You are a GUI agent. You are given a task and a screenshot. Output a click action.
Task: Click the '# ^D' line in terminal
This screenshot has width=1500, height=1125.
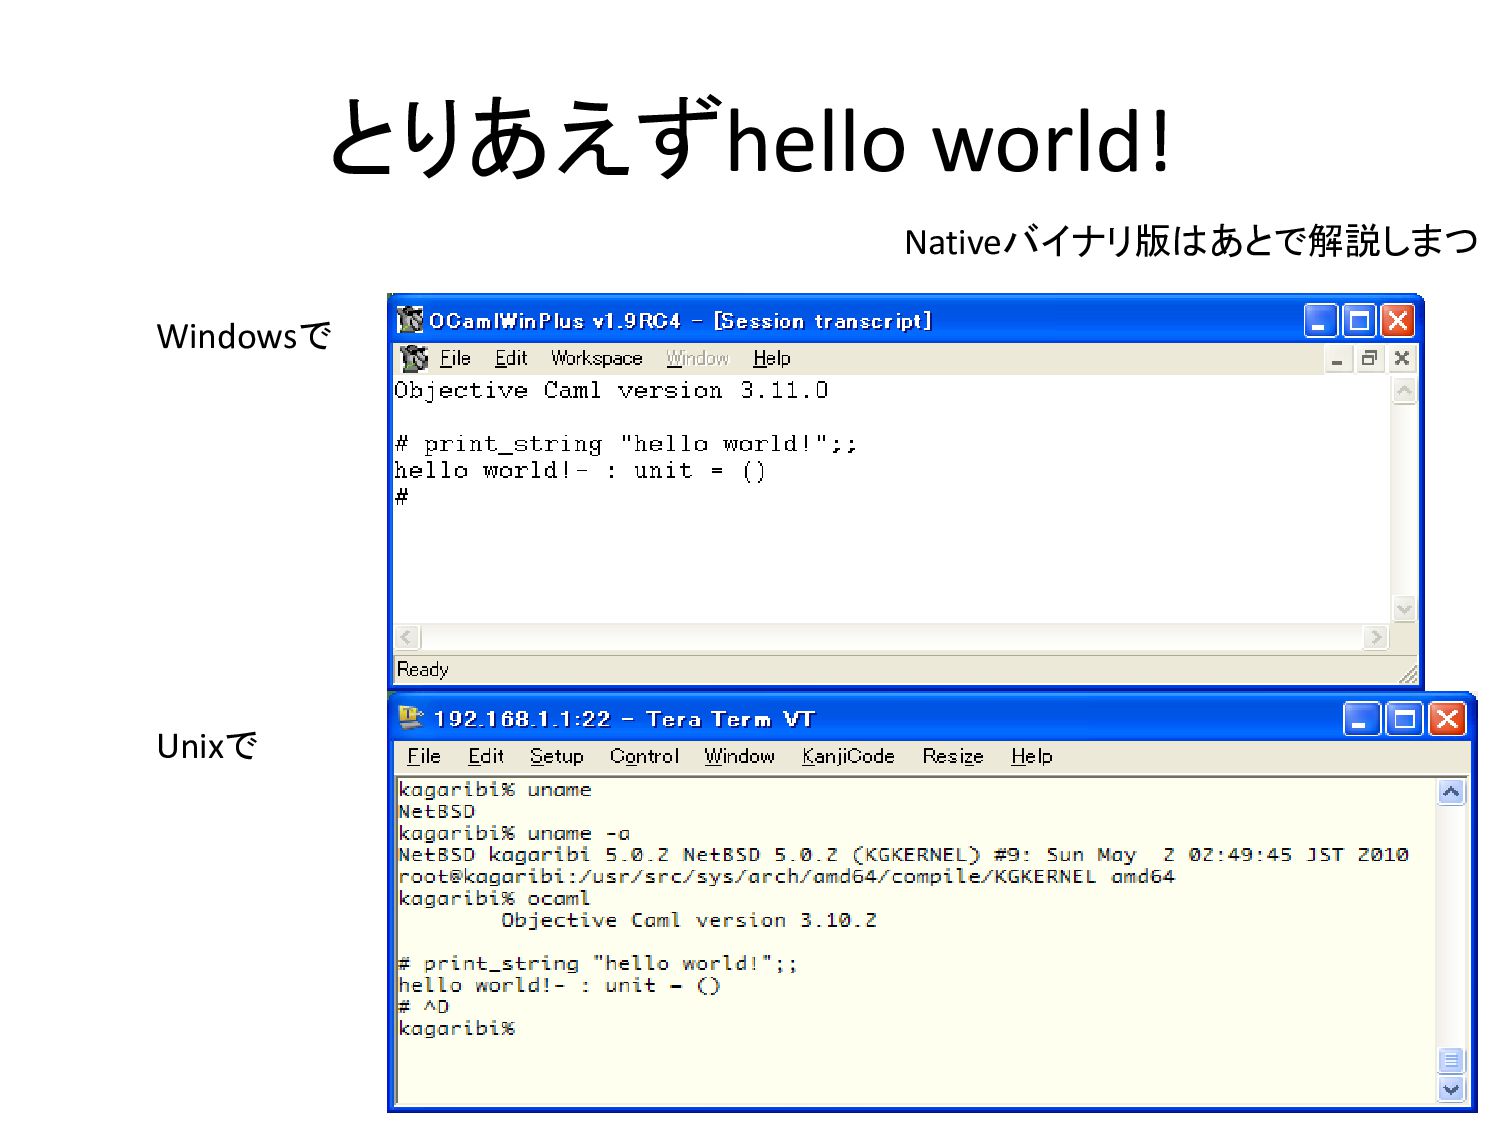(x=424, y=1006)
